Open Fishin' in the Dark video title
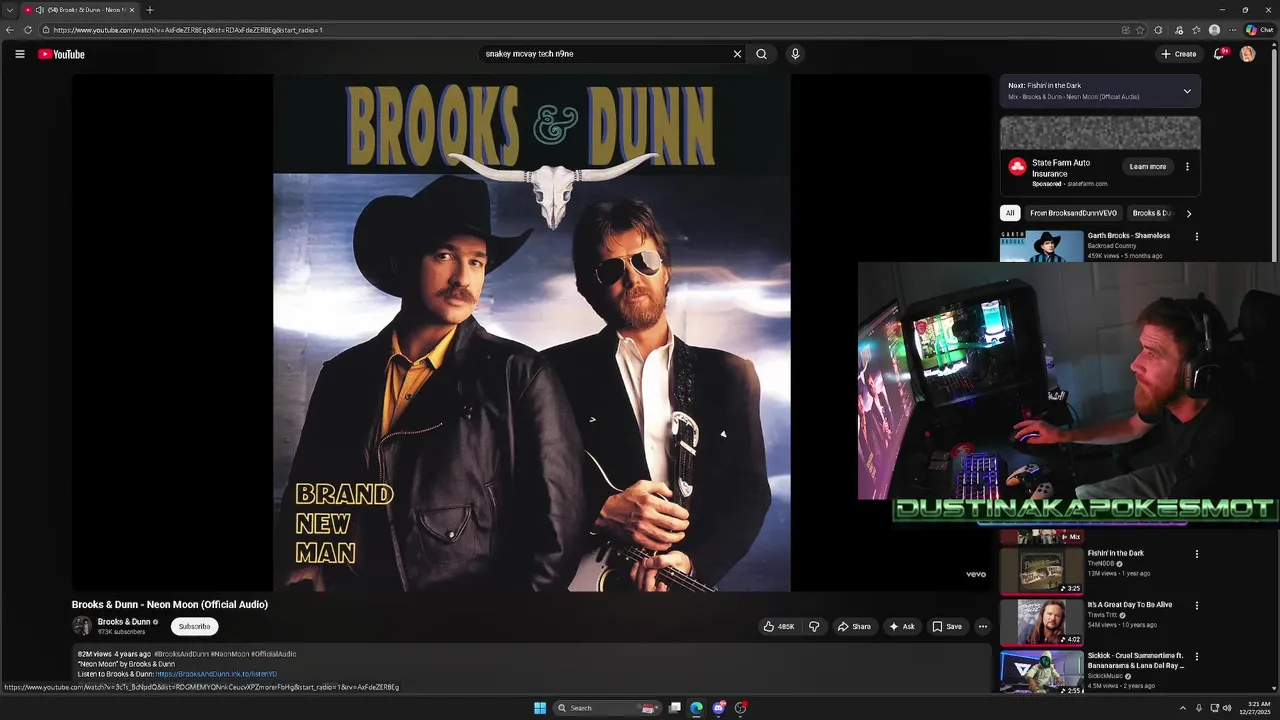 pos(1116,553)
